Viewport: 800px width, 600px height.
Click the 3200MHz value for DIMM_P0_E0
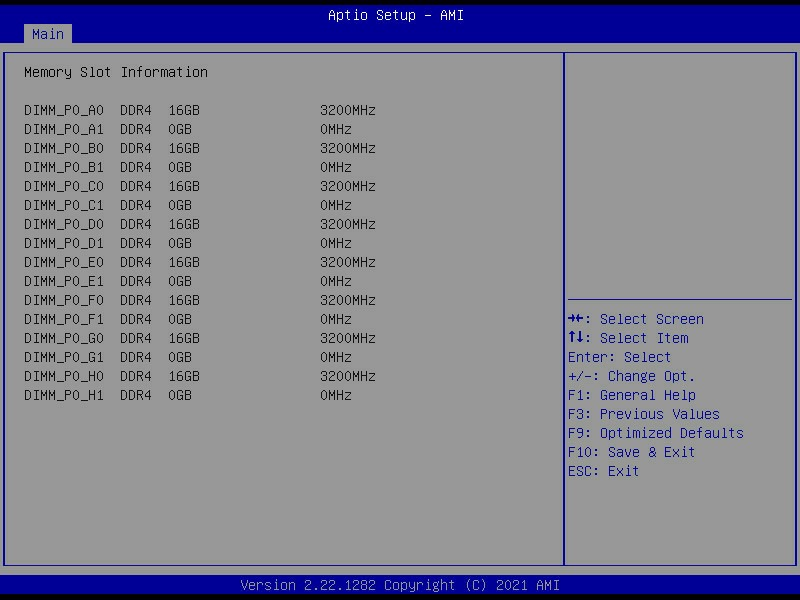click(x=348, y=262)
